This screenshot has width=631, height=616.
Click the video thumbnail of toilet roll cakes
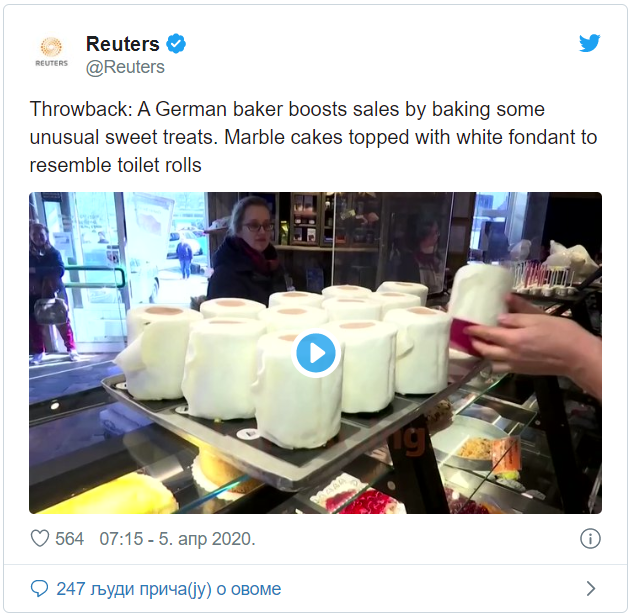(316, 353)
